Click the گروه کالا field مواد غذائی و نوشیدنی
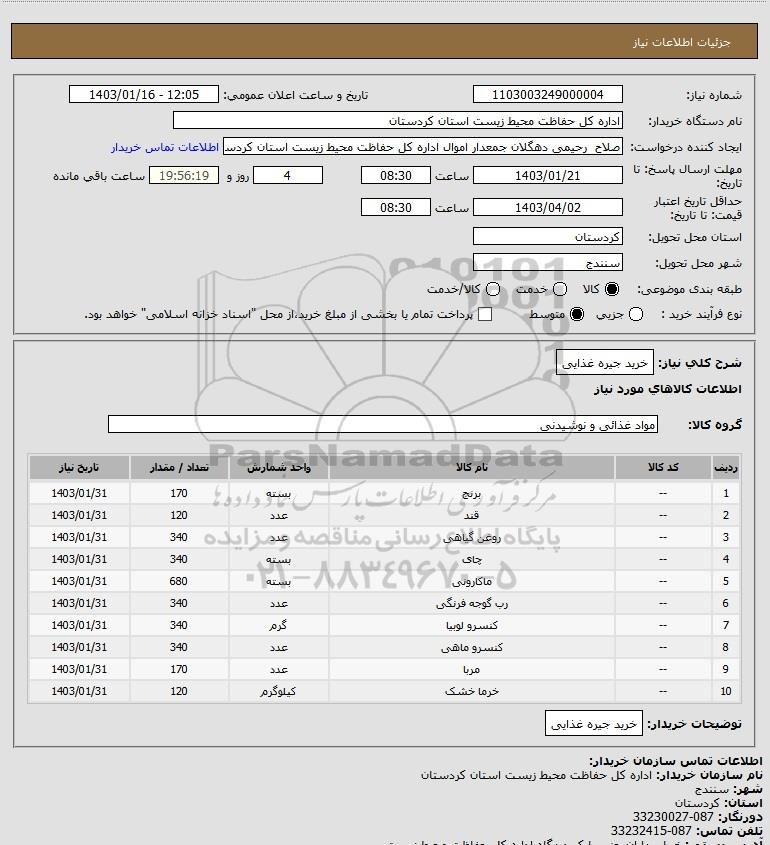 point(383,425)
